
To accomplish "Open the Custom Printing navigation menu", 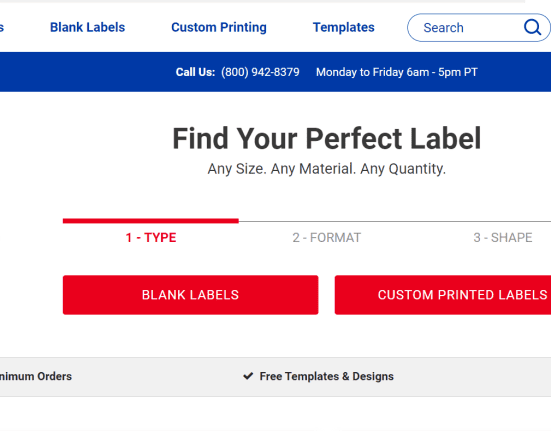I will [x=219, y=27].
